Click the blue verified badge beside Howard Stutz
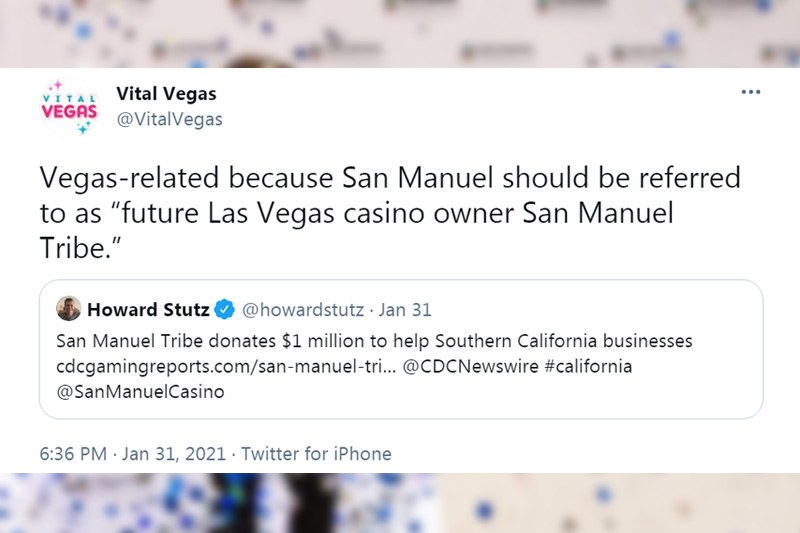 coord(224,310)
